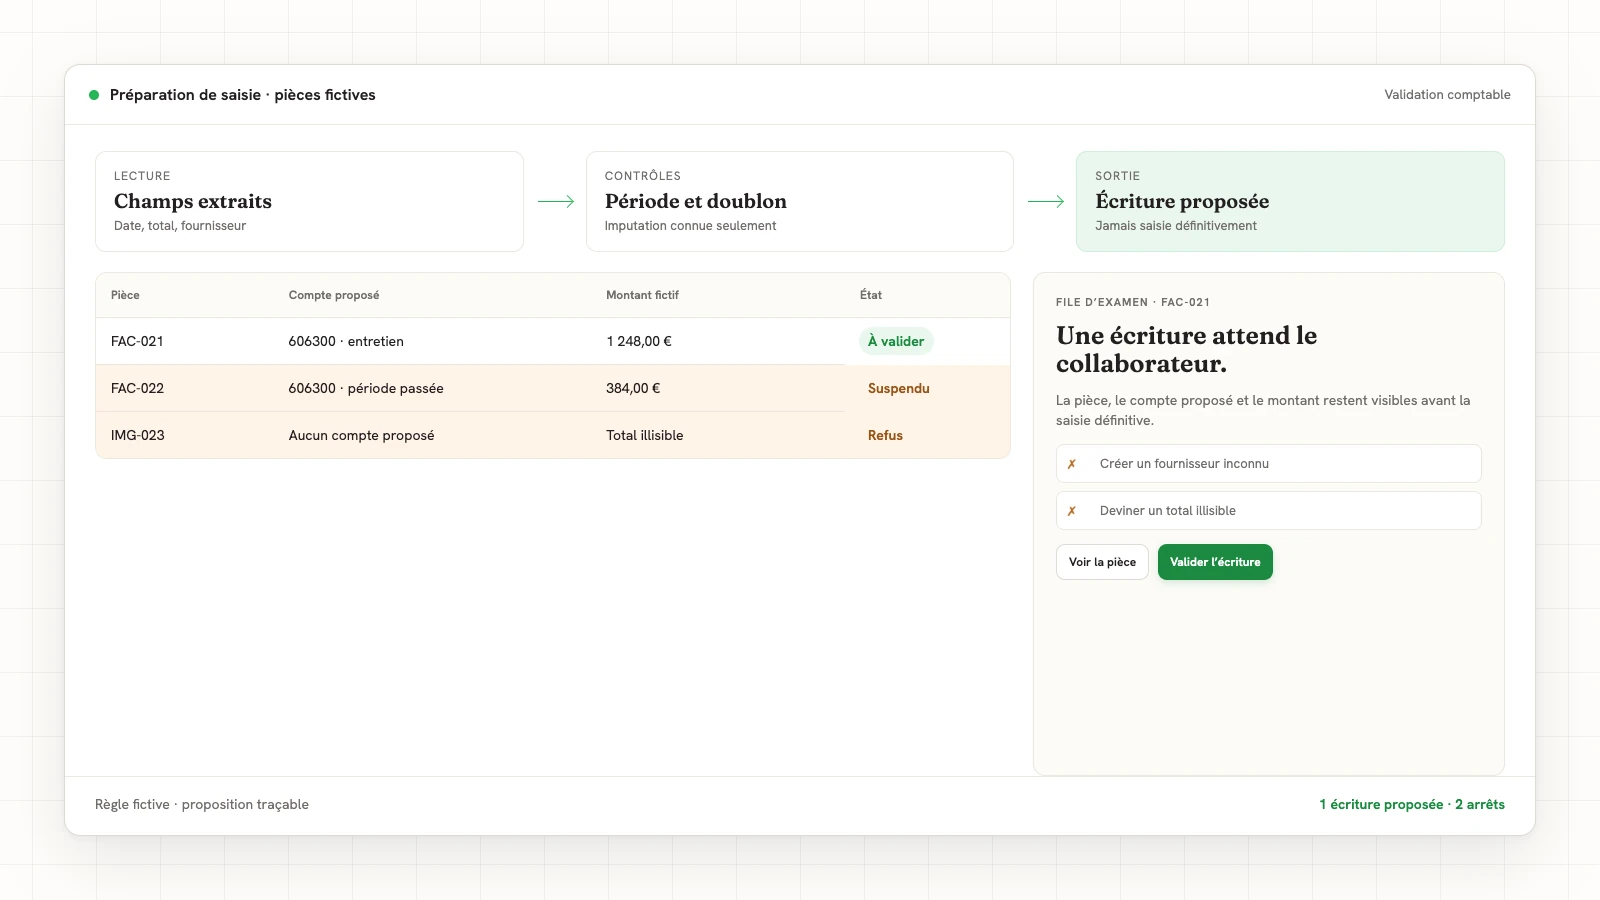Click the Montant fictif column header
The height and width of the screenshot is (900, 1600).
click(x=642, y=295)
